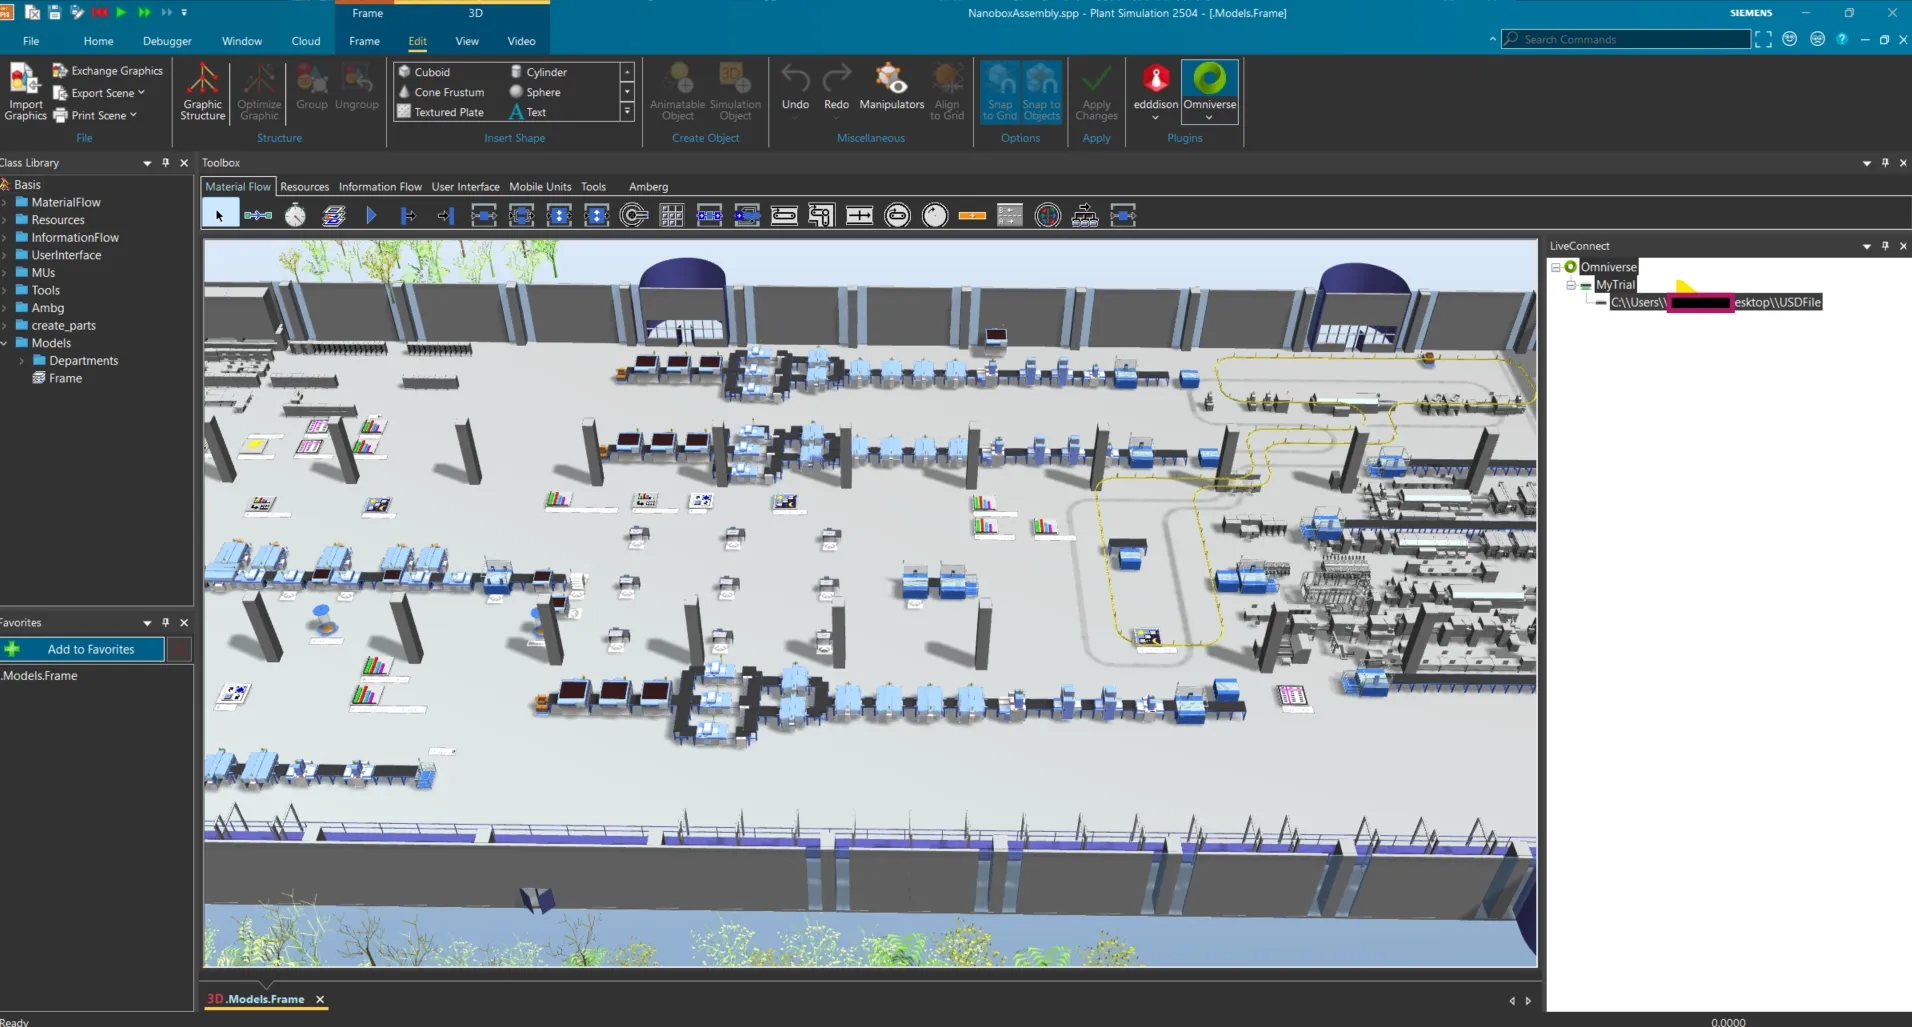Start the simulation with the green play icon
The width and height of the screenshot is (1912, 1027).
pos(120,13)
